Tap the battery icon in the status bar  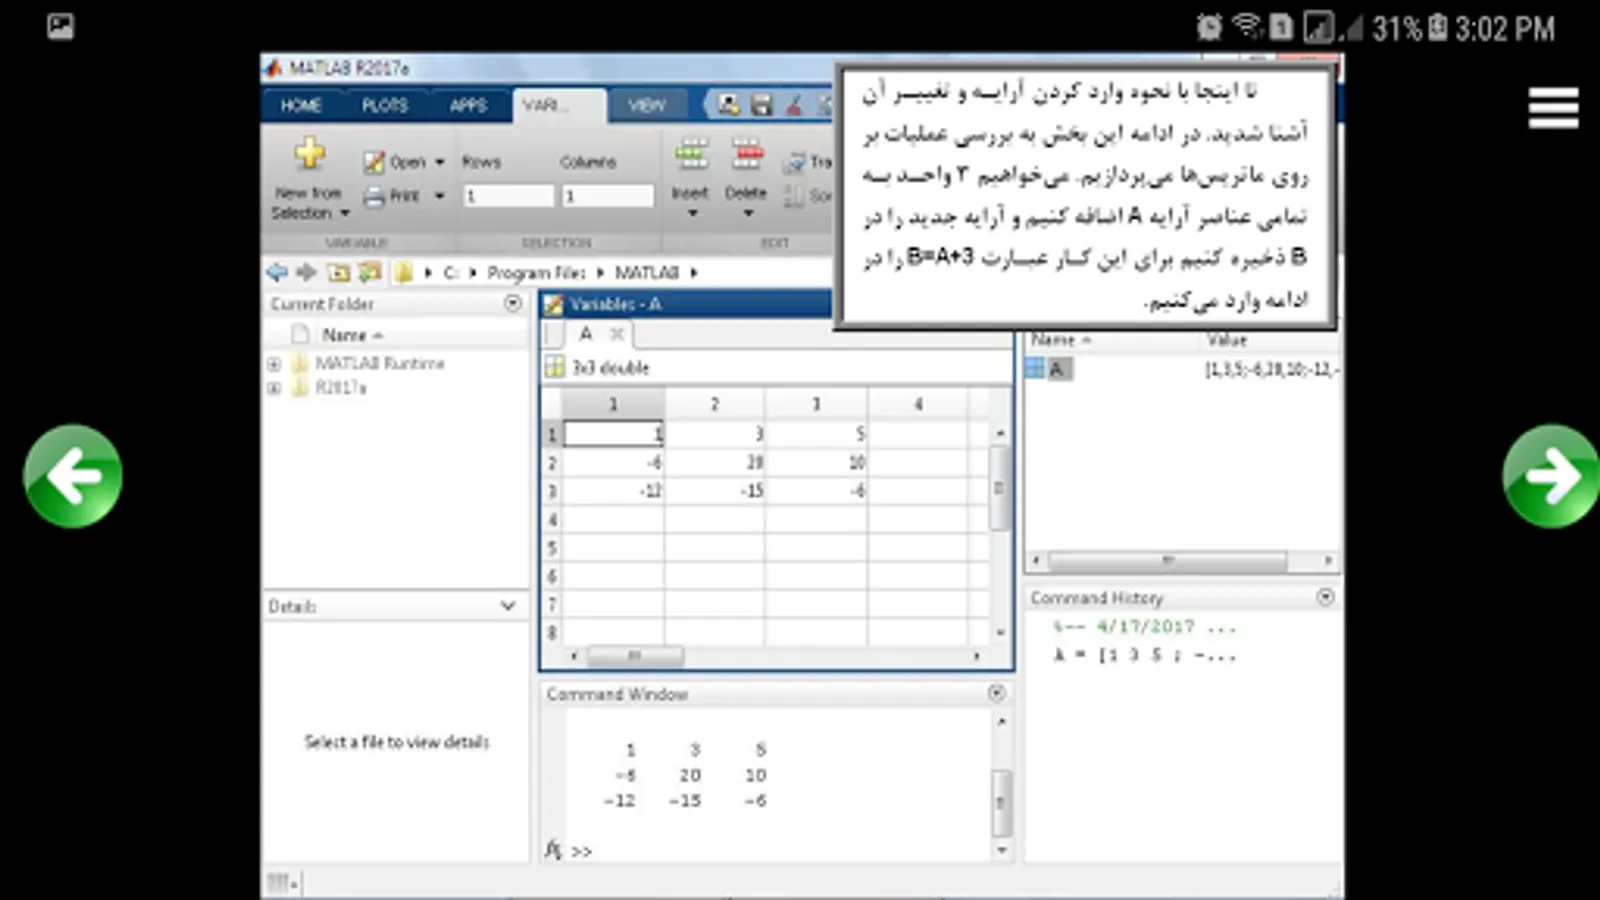[1437, 27]
